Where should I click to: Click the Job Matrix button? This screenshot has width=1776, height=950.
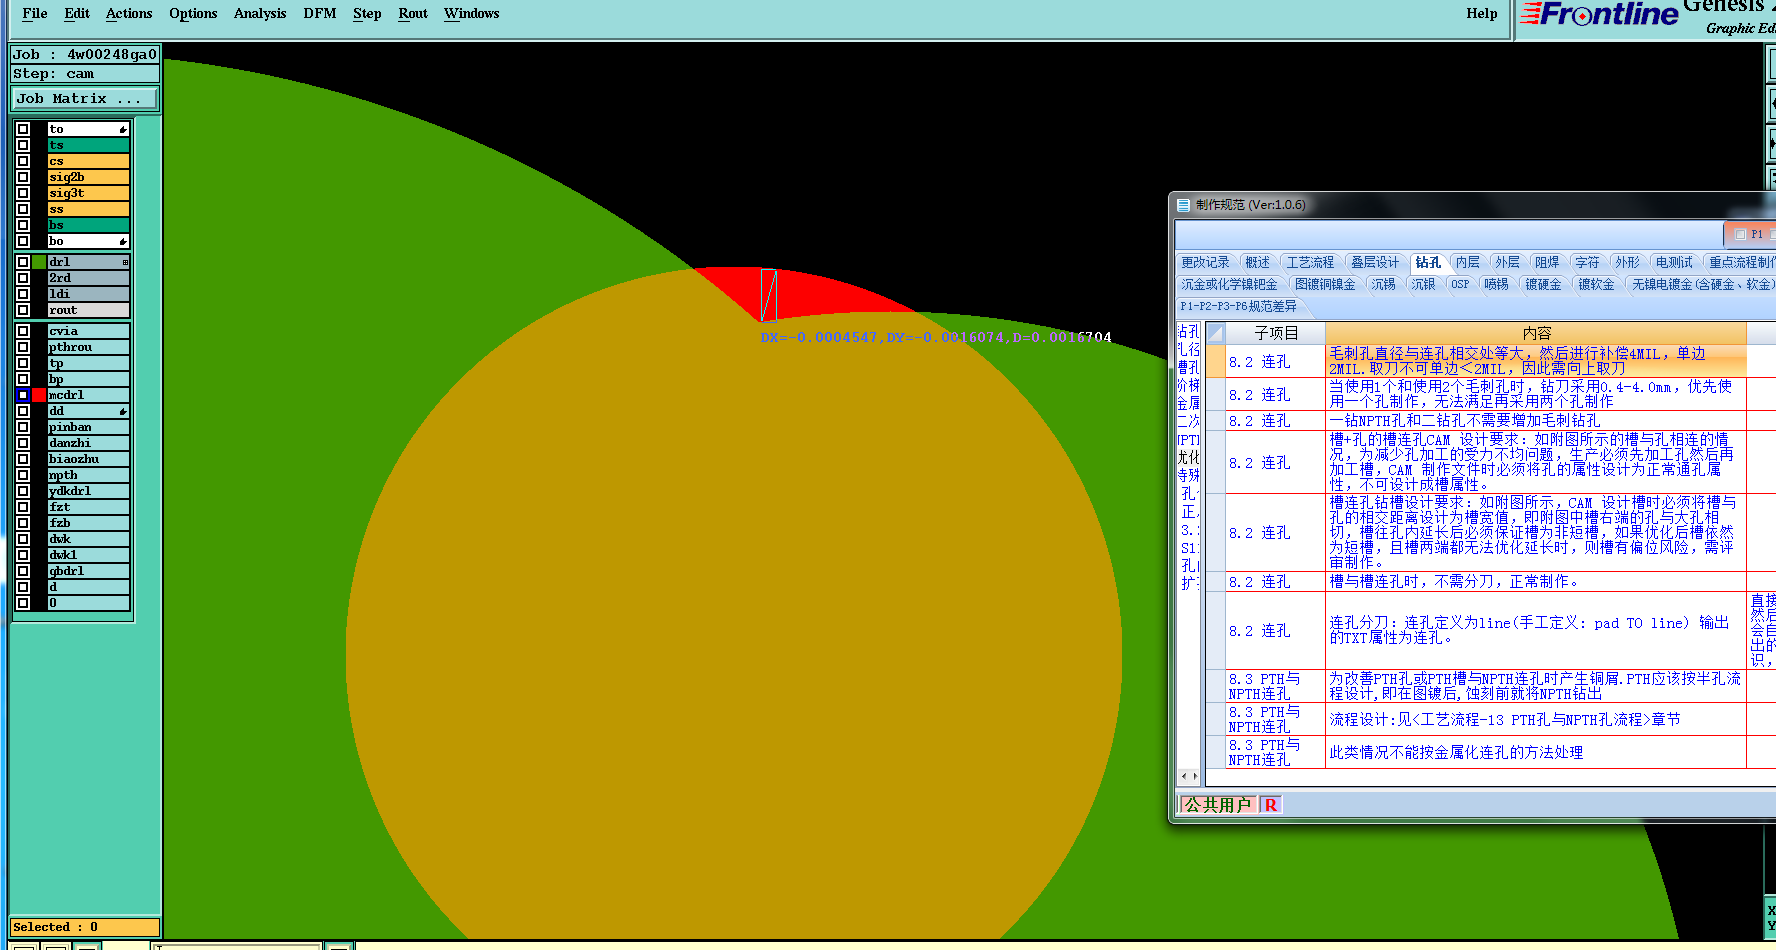pyautogui.click(x=85, y=98)
